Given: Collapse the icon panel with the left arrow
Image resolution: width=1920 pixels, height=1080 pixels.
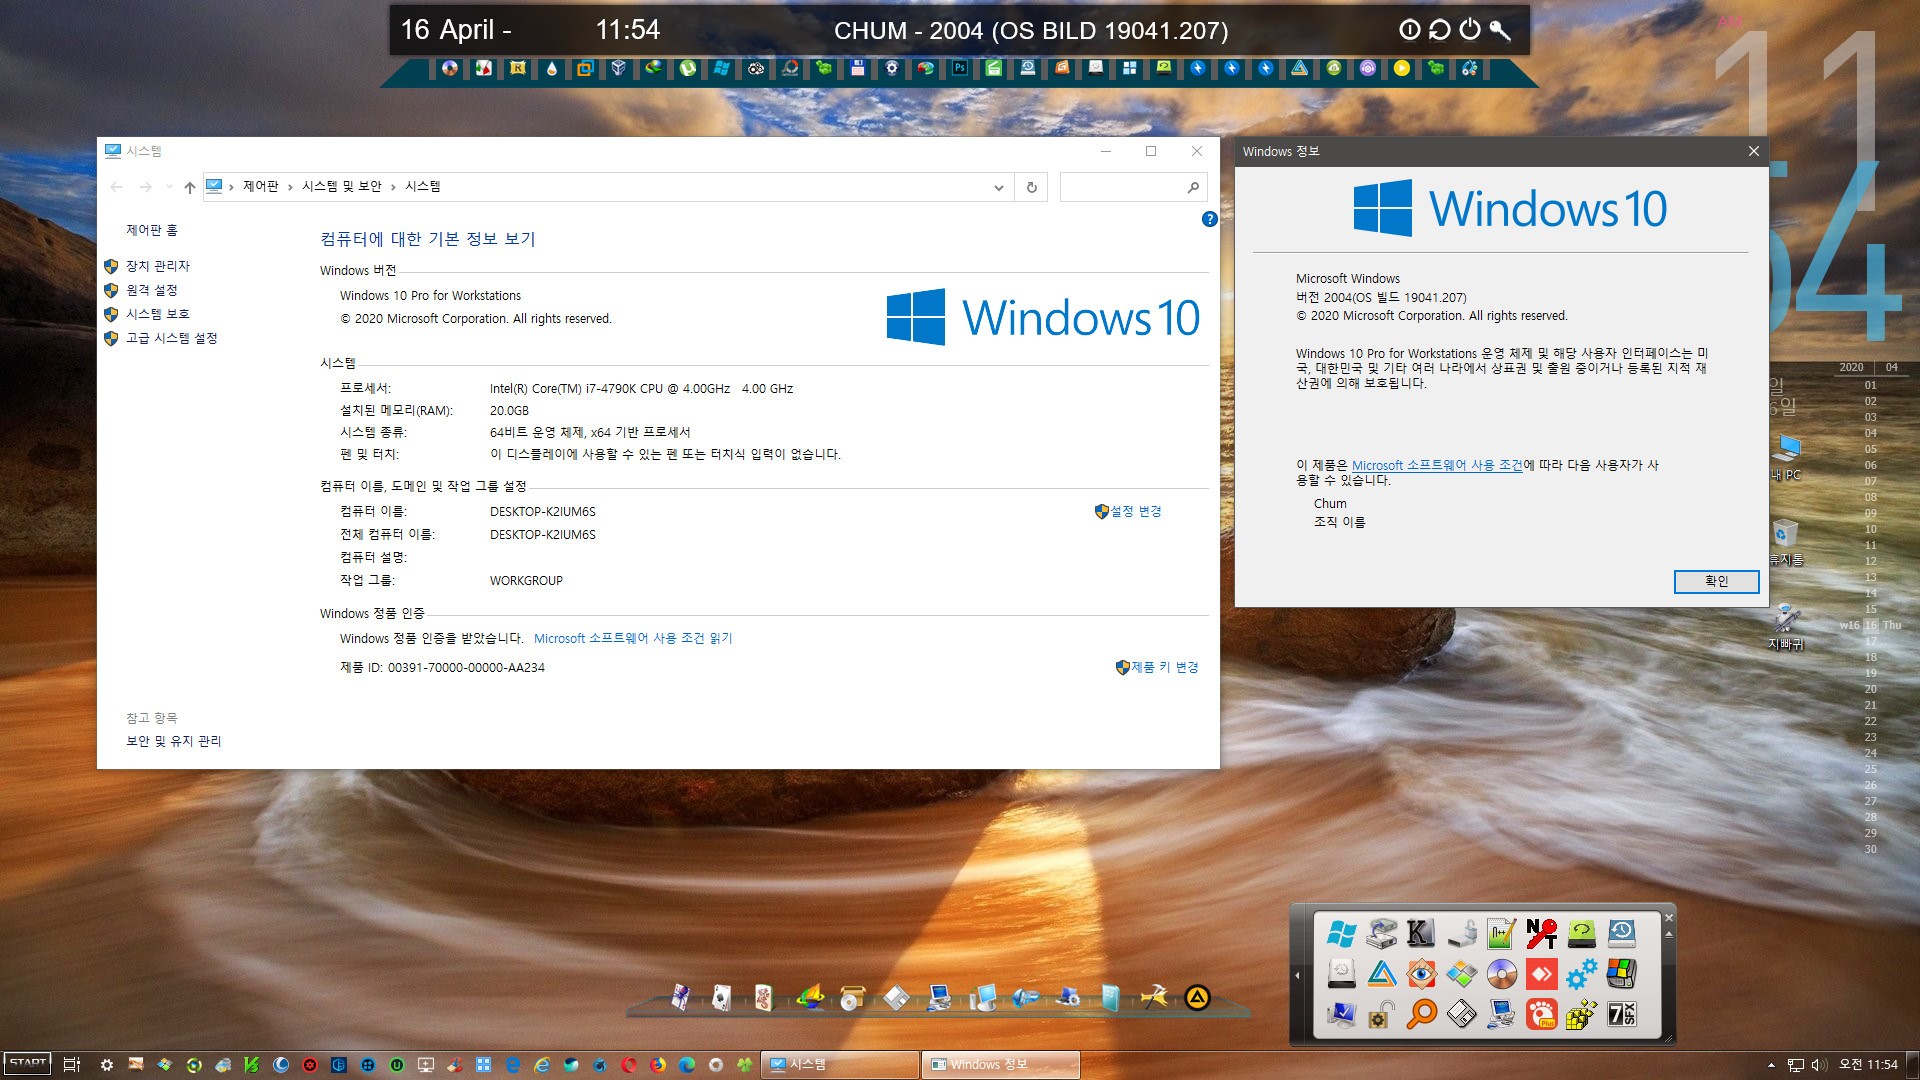Looking at the screenshot, I should click(x=1298, y=975).
